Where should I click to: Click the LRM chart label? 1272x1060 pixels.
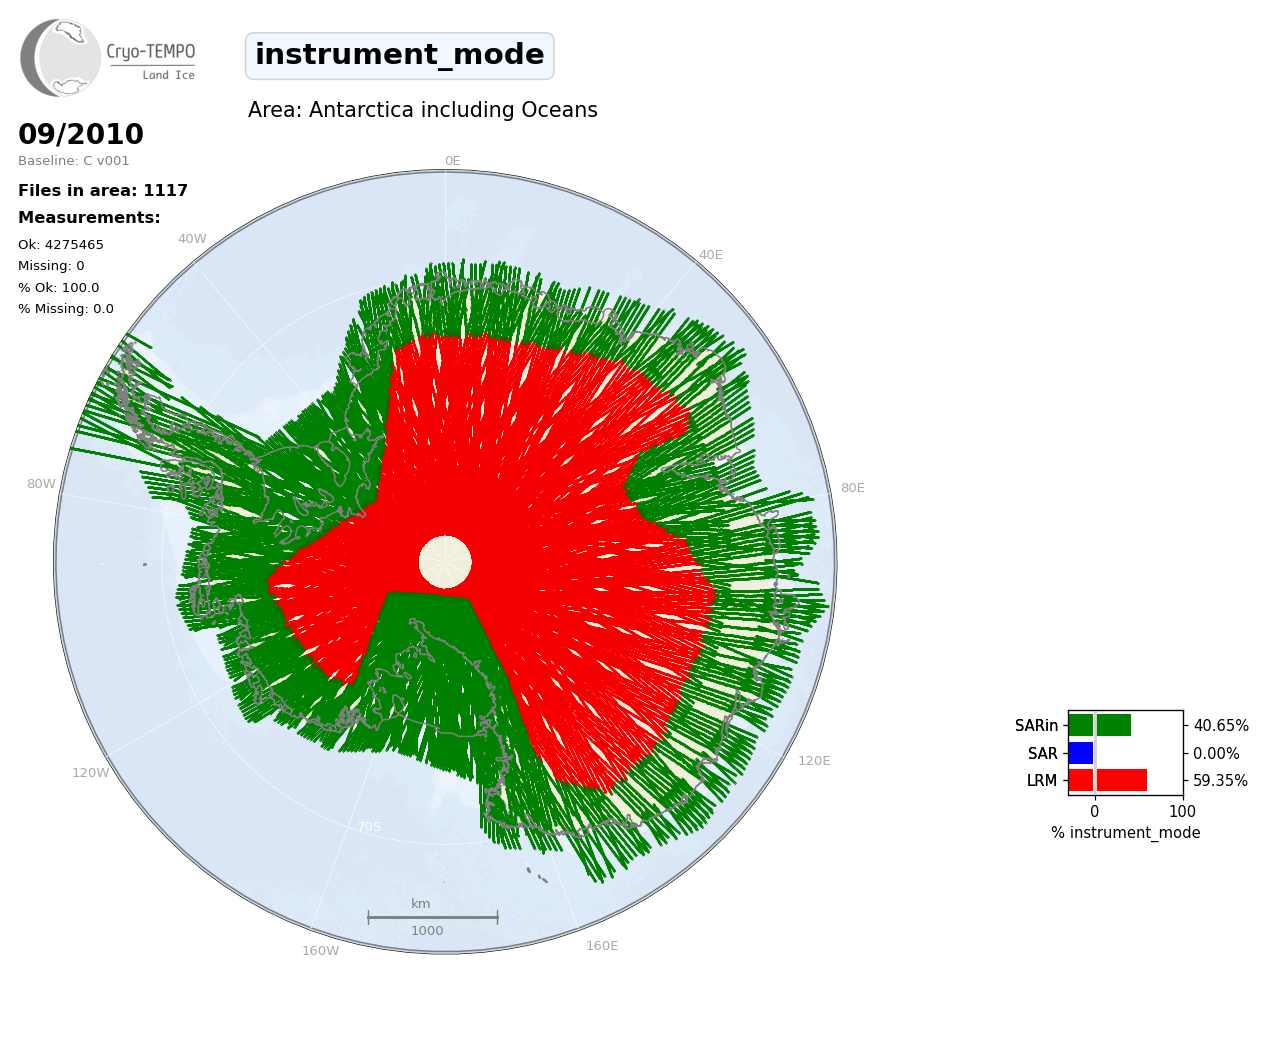click(x=1042, y=781)
